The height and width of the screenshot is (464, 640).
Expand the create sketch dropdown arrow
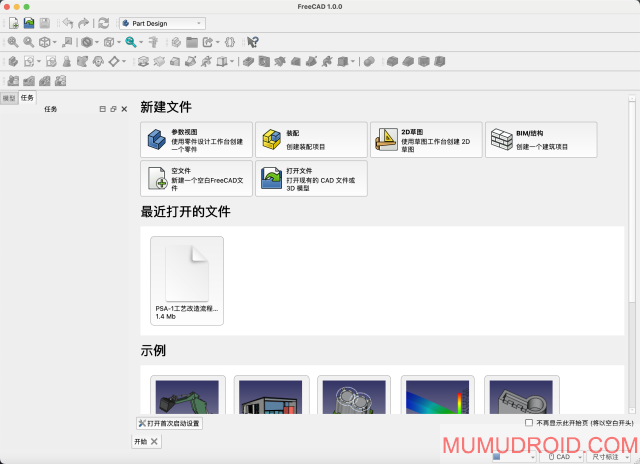click(39, 62)
